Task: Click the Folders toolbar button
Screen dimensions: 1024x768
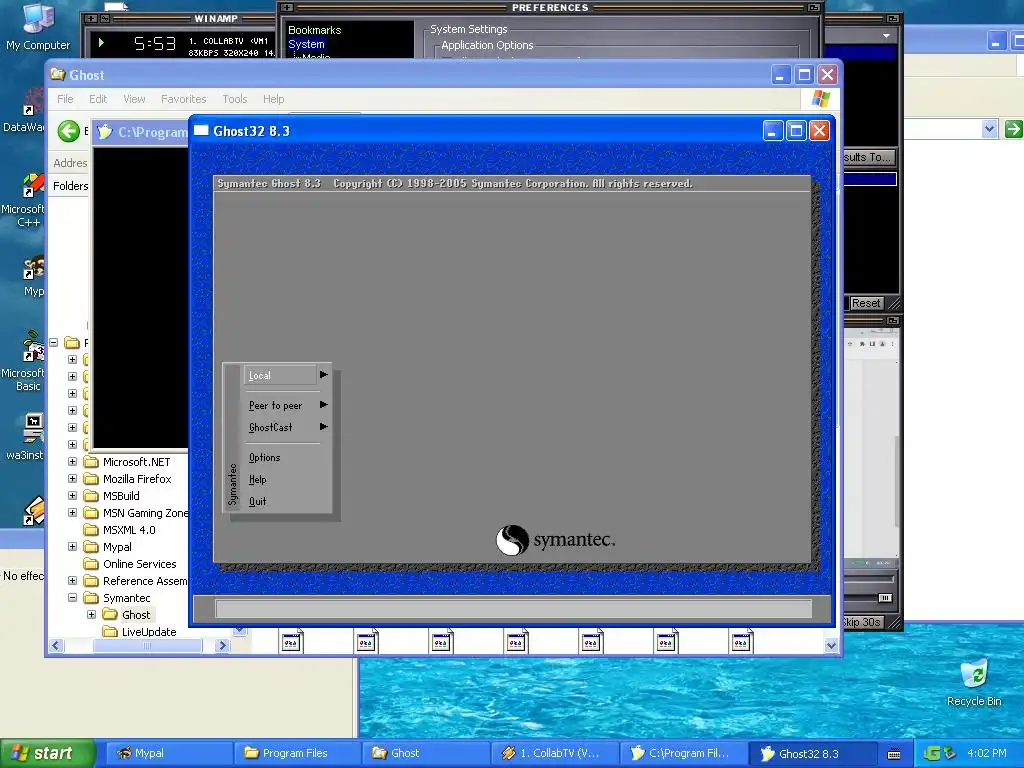Action: (70, 186)
